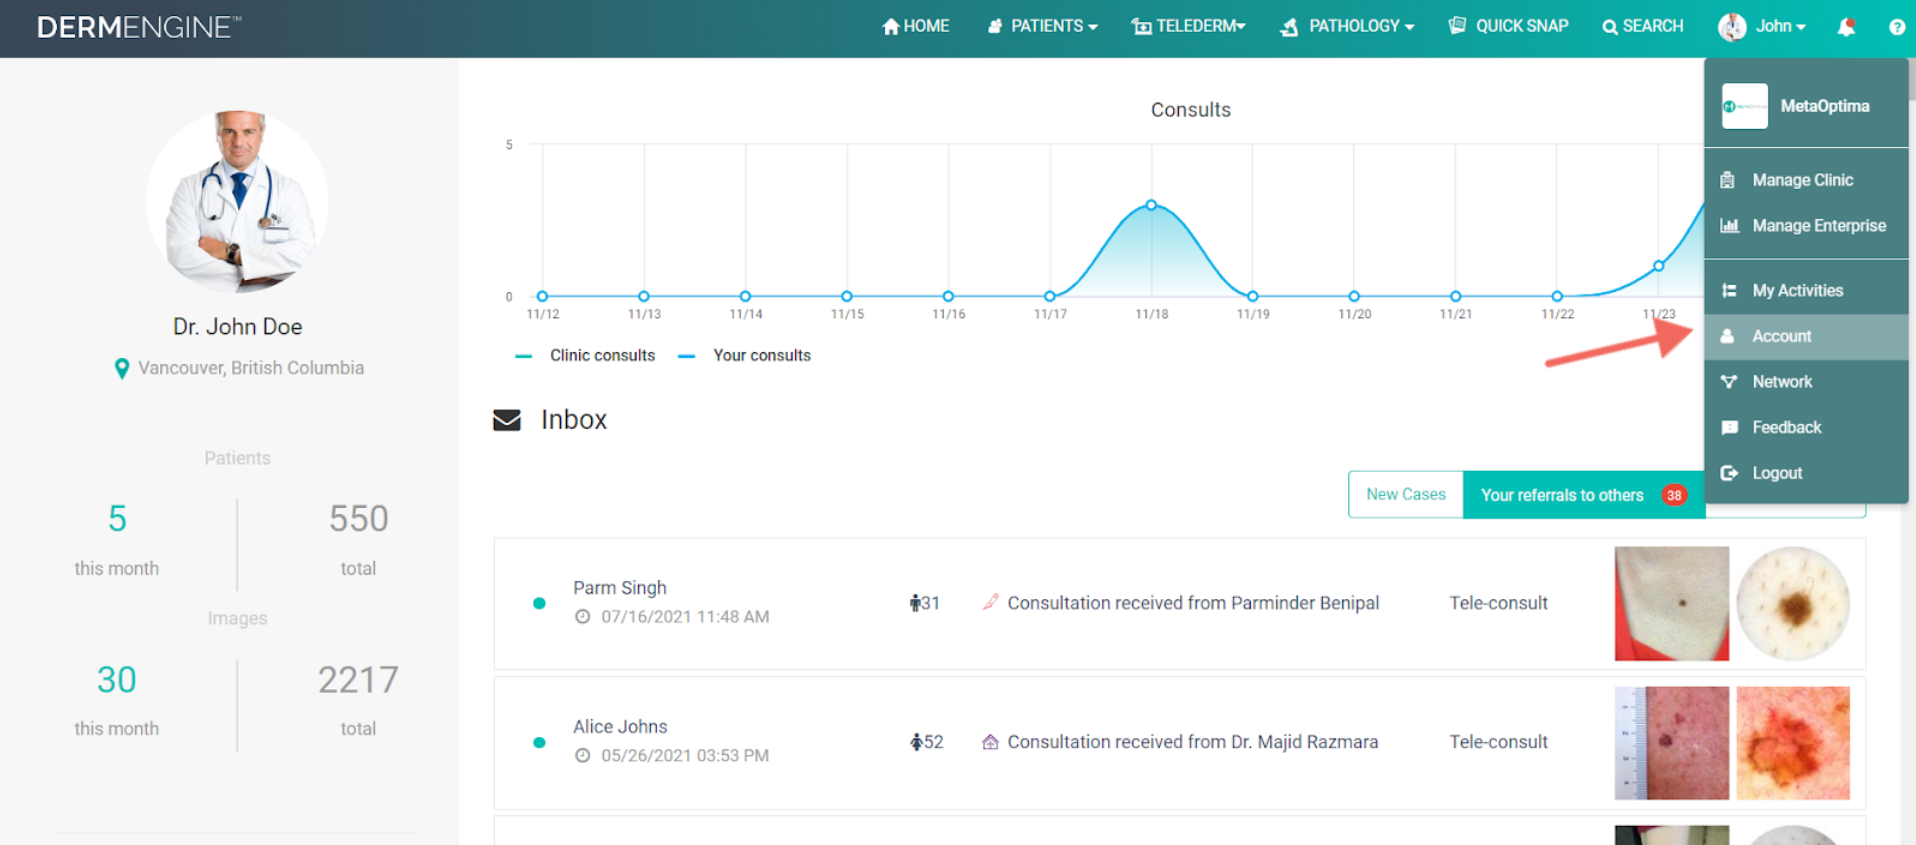Screen dimensions: 1916x845
Task: Switch to New Cases tab
Action: (x=1405, y=494)
